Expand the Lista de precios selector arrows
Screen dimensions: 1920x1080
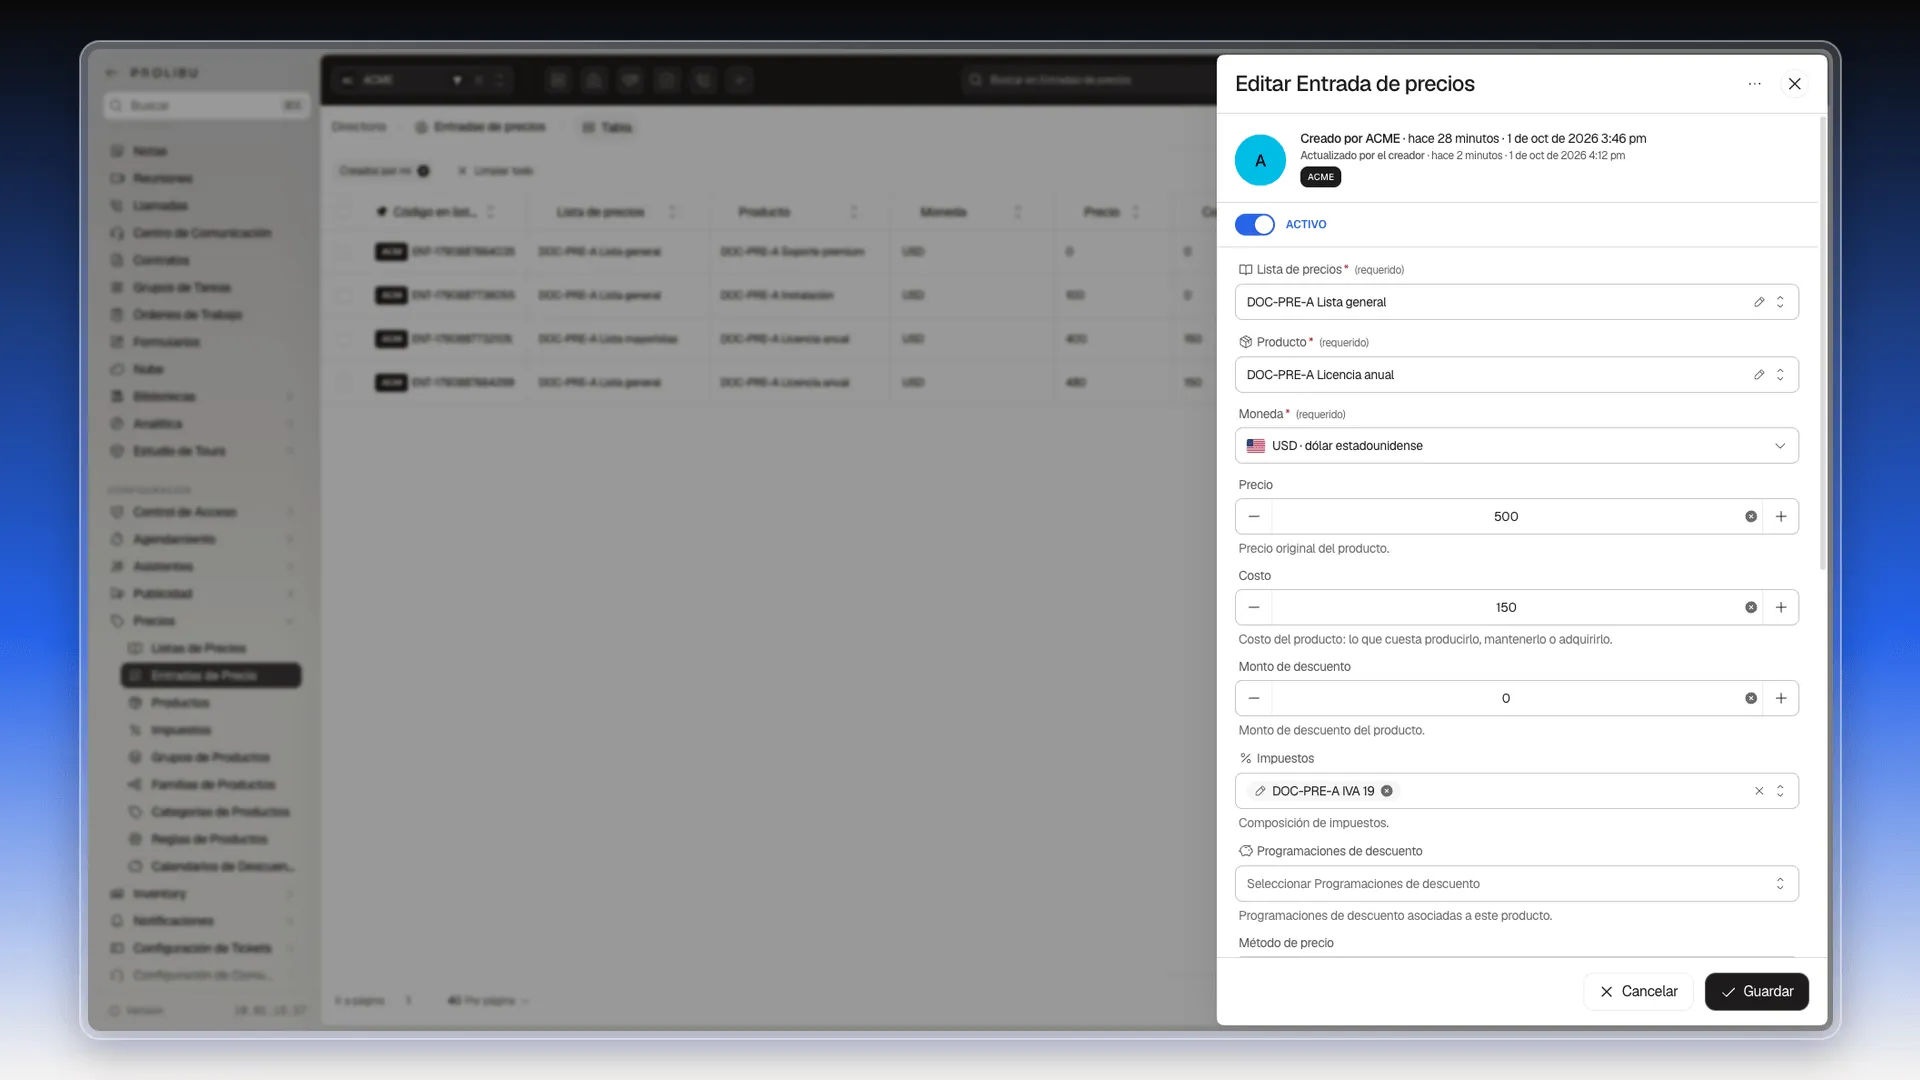[x=1780, y=302]
